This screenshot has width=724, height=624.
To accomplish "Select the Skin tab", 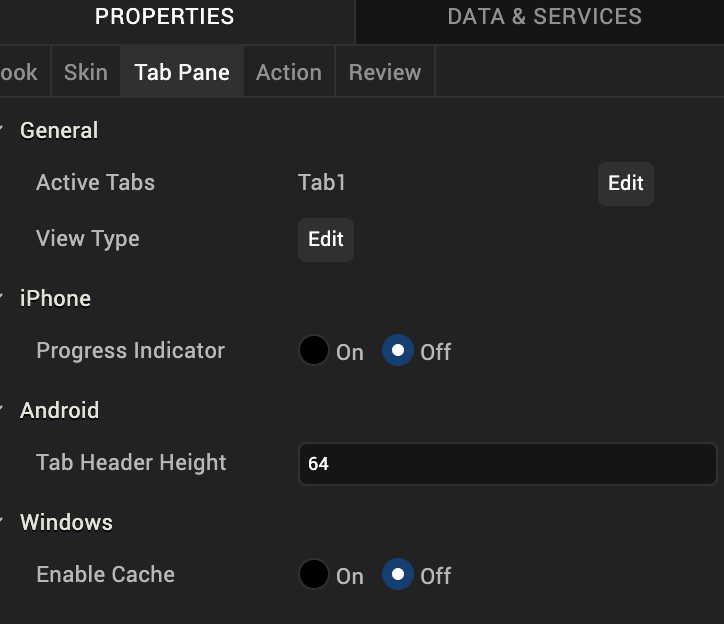I will pyautogui.click(x=85, y=73).
